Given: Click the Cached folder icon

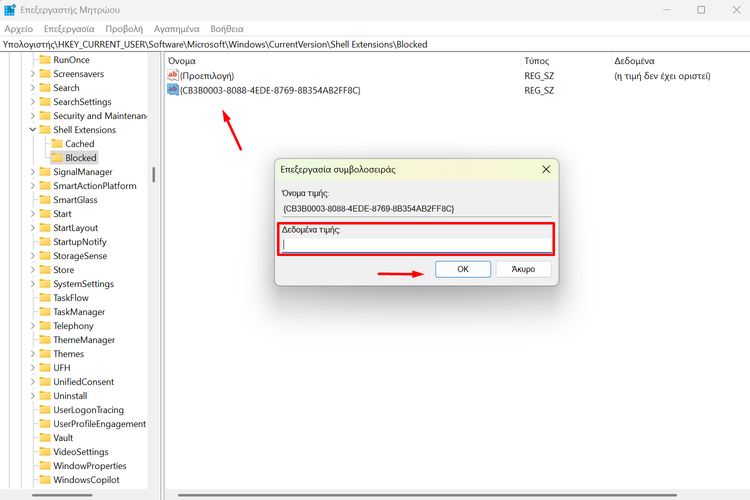Looking at the screenshot, I should (x=57, y=144).
